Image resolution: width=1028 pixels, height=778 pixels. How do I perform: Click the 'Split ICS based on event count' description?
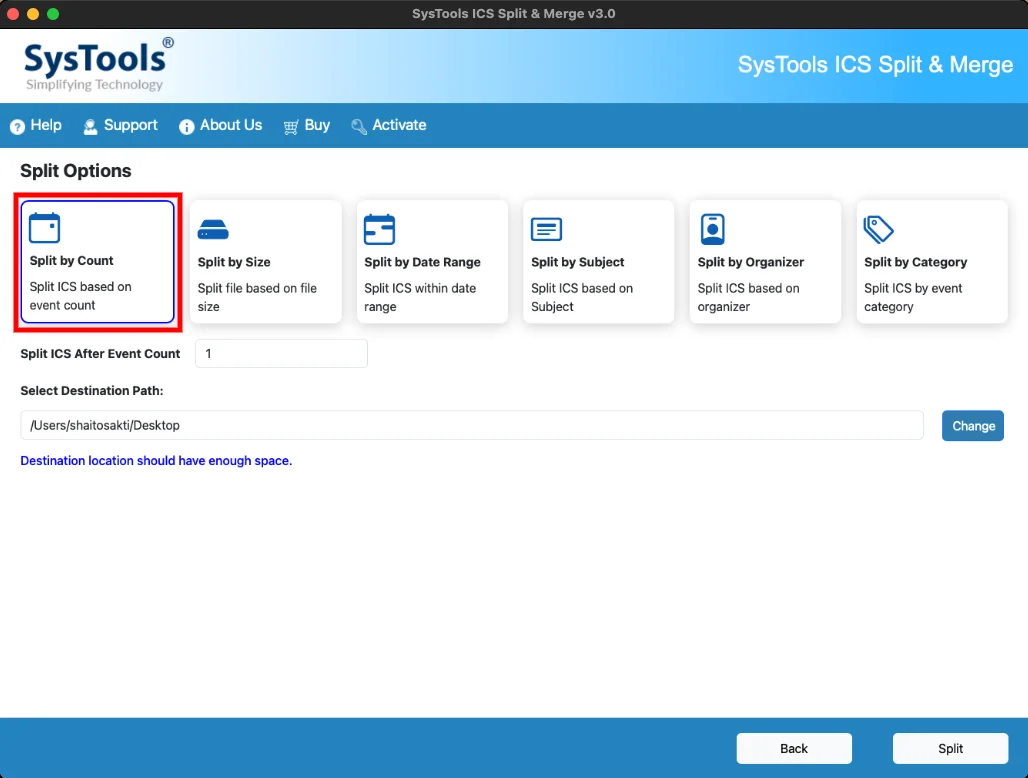(81, 296)
